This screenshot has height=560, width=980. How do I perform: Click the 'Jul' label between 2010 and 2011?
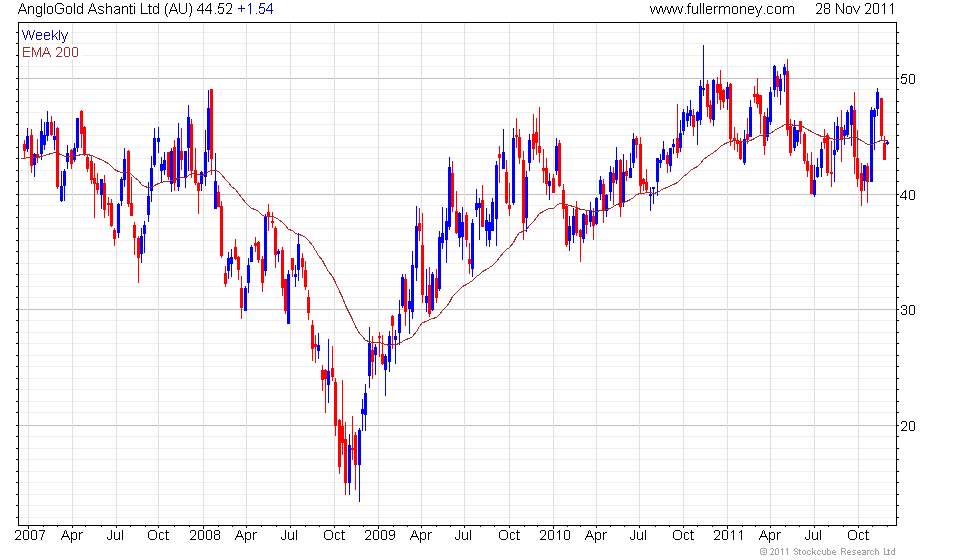pos(638,536)
